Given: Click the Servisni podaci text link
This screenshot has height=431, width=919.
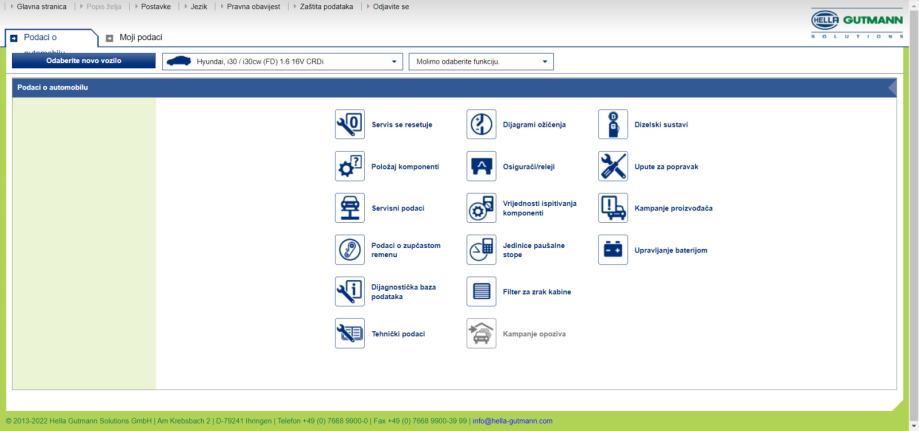Looking at the screenshot, I should point(398,208).
